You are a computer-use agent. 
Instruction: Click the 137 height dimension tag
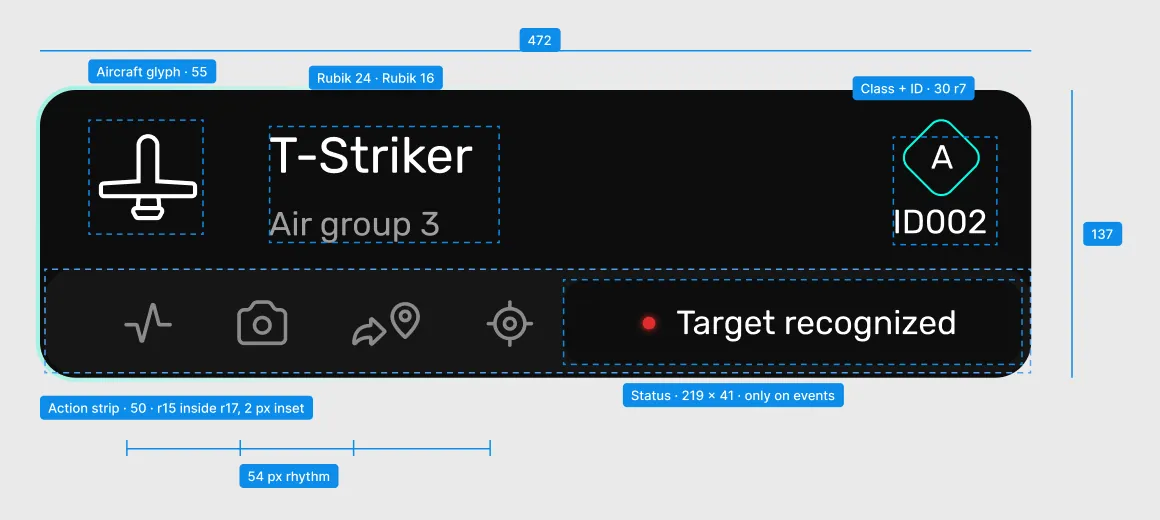[x=1102, y=234]
